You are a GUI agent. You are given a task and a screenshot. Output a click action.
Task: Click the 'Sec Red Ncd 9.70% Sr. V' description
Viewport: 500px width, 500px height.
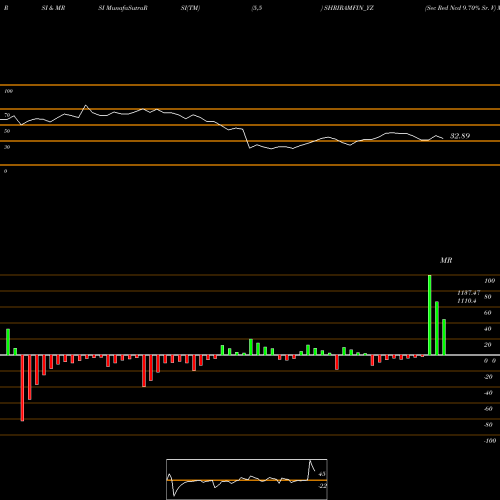pyautogui.click(x=460, y=8)
